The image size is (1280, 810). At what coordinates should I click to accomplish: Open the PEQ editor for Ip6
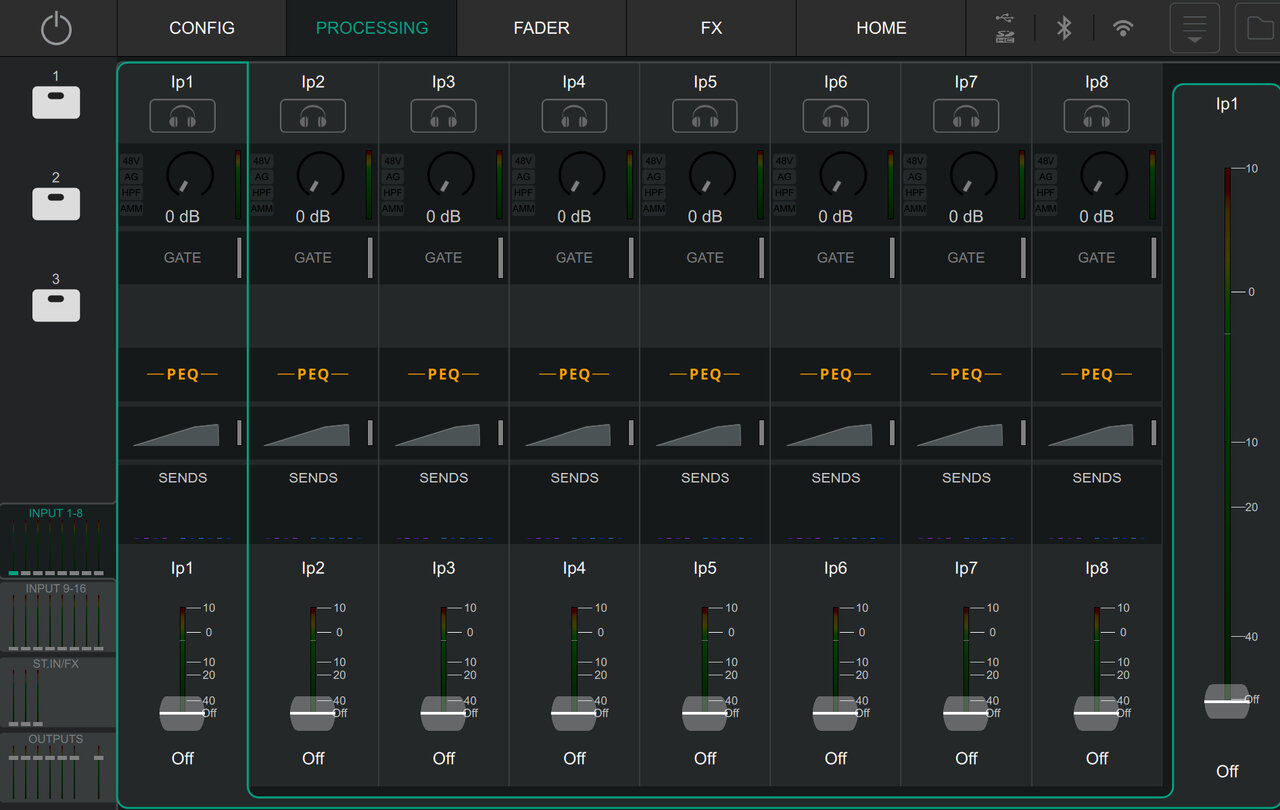point(836,374)
